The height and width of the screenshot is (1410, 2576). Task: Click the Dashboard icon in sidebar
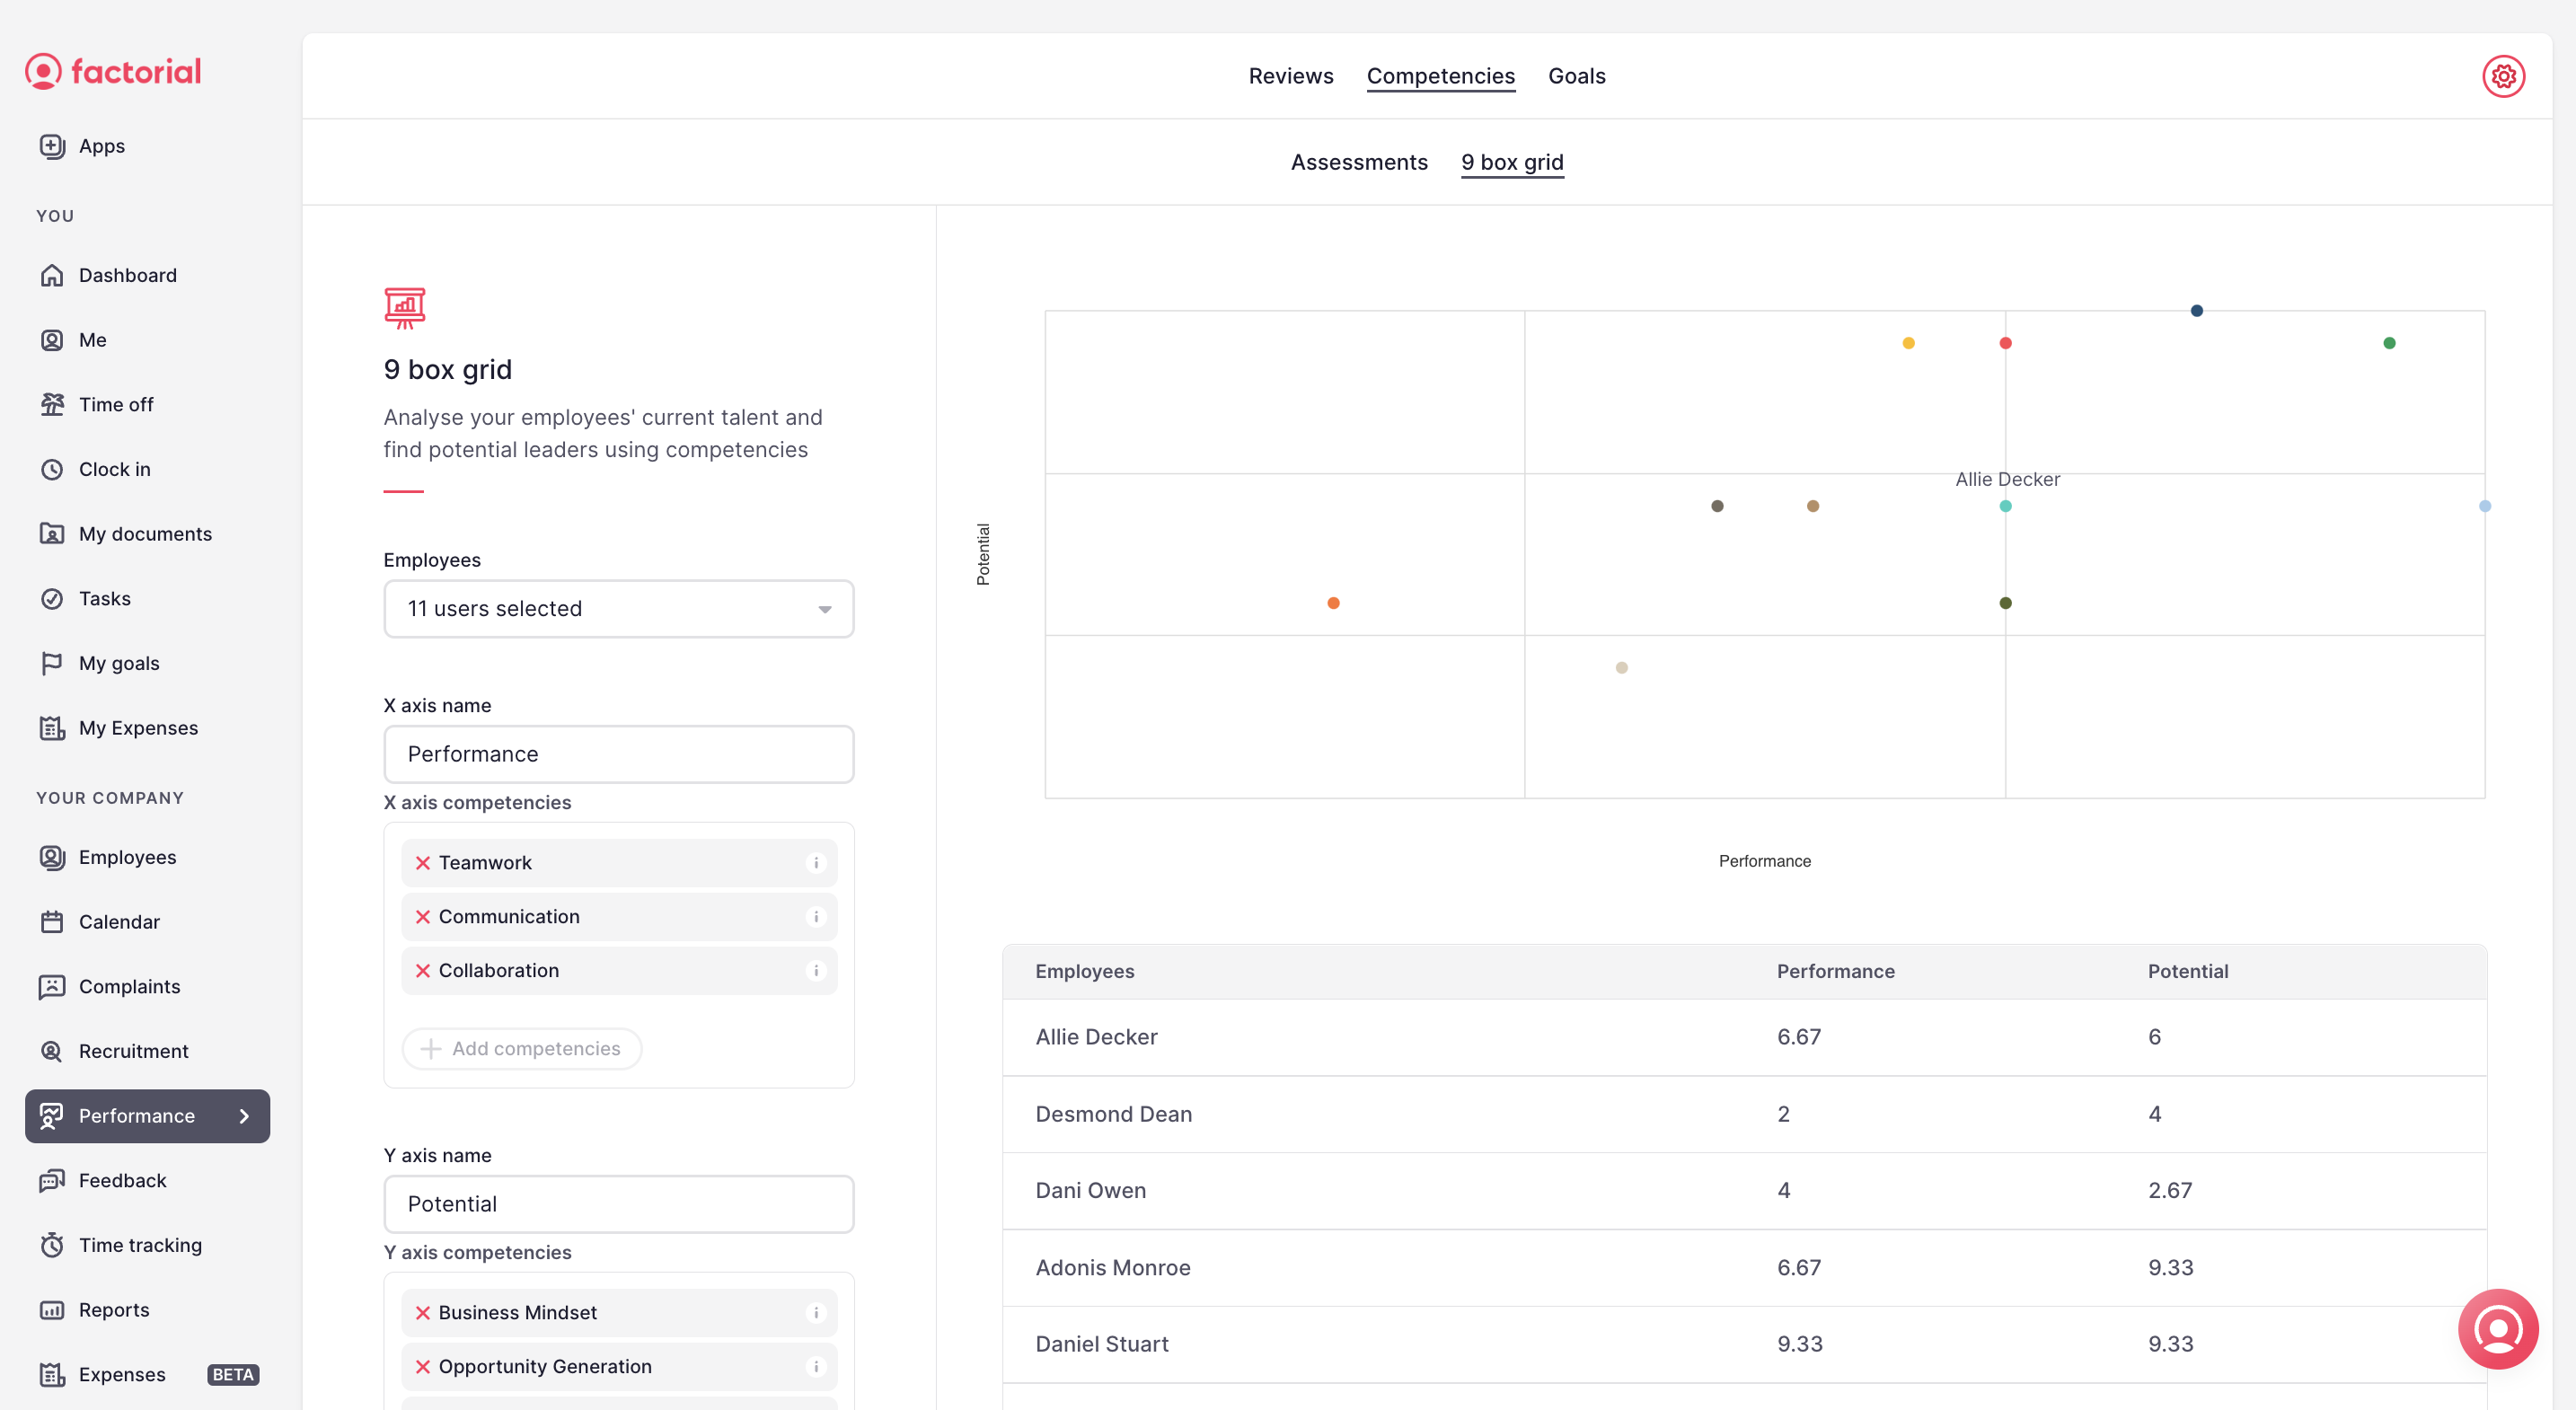[x=52, y=274]
